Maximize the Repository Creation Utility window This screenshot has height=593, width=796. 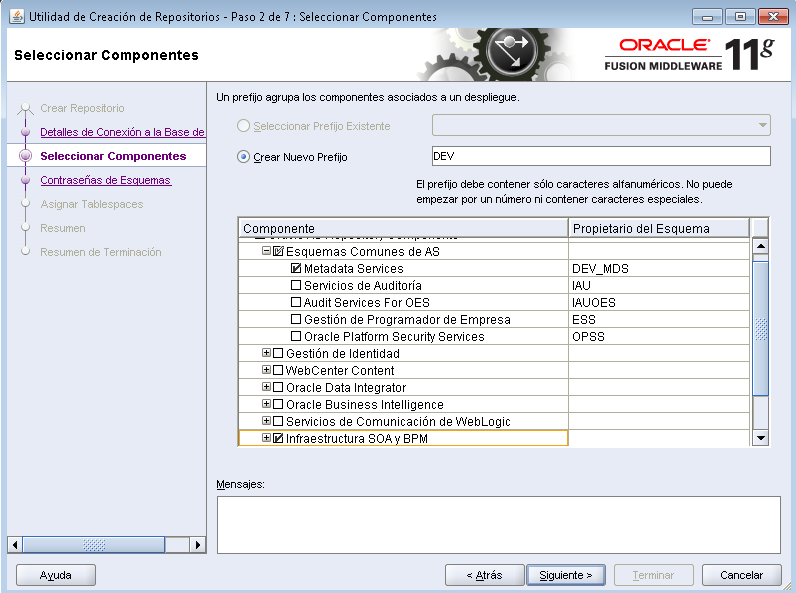pos(740,16)
